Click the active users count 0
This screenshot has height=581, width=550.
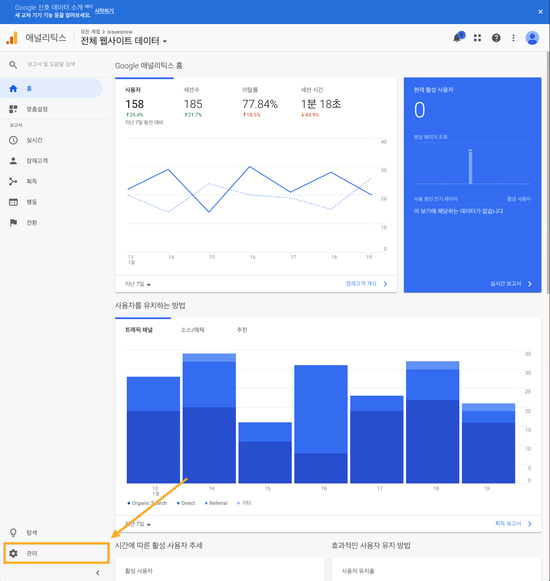click(420, 110)
